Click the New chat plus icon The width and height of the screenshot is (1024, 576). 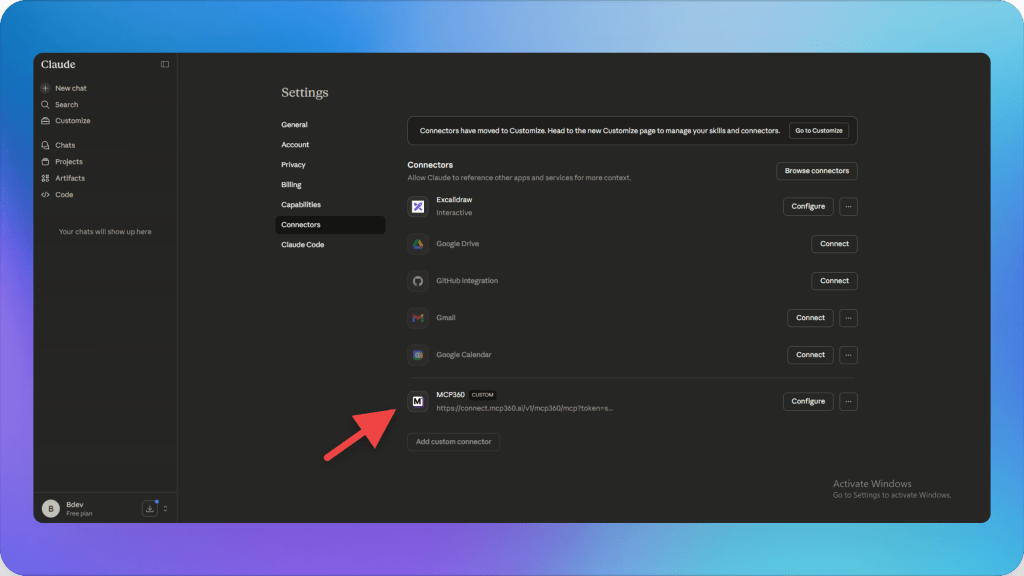coord(45,88)
